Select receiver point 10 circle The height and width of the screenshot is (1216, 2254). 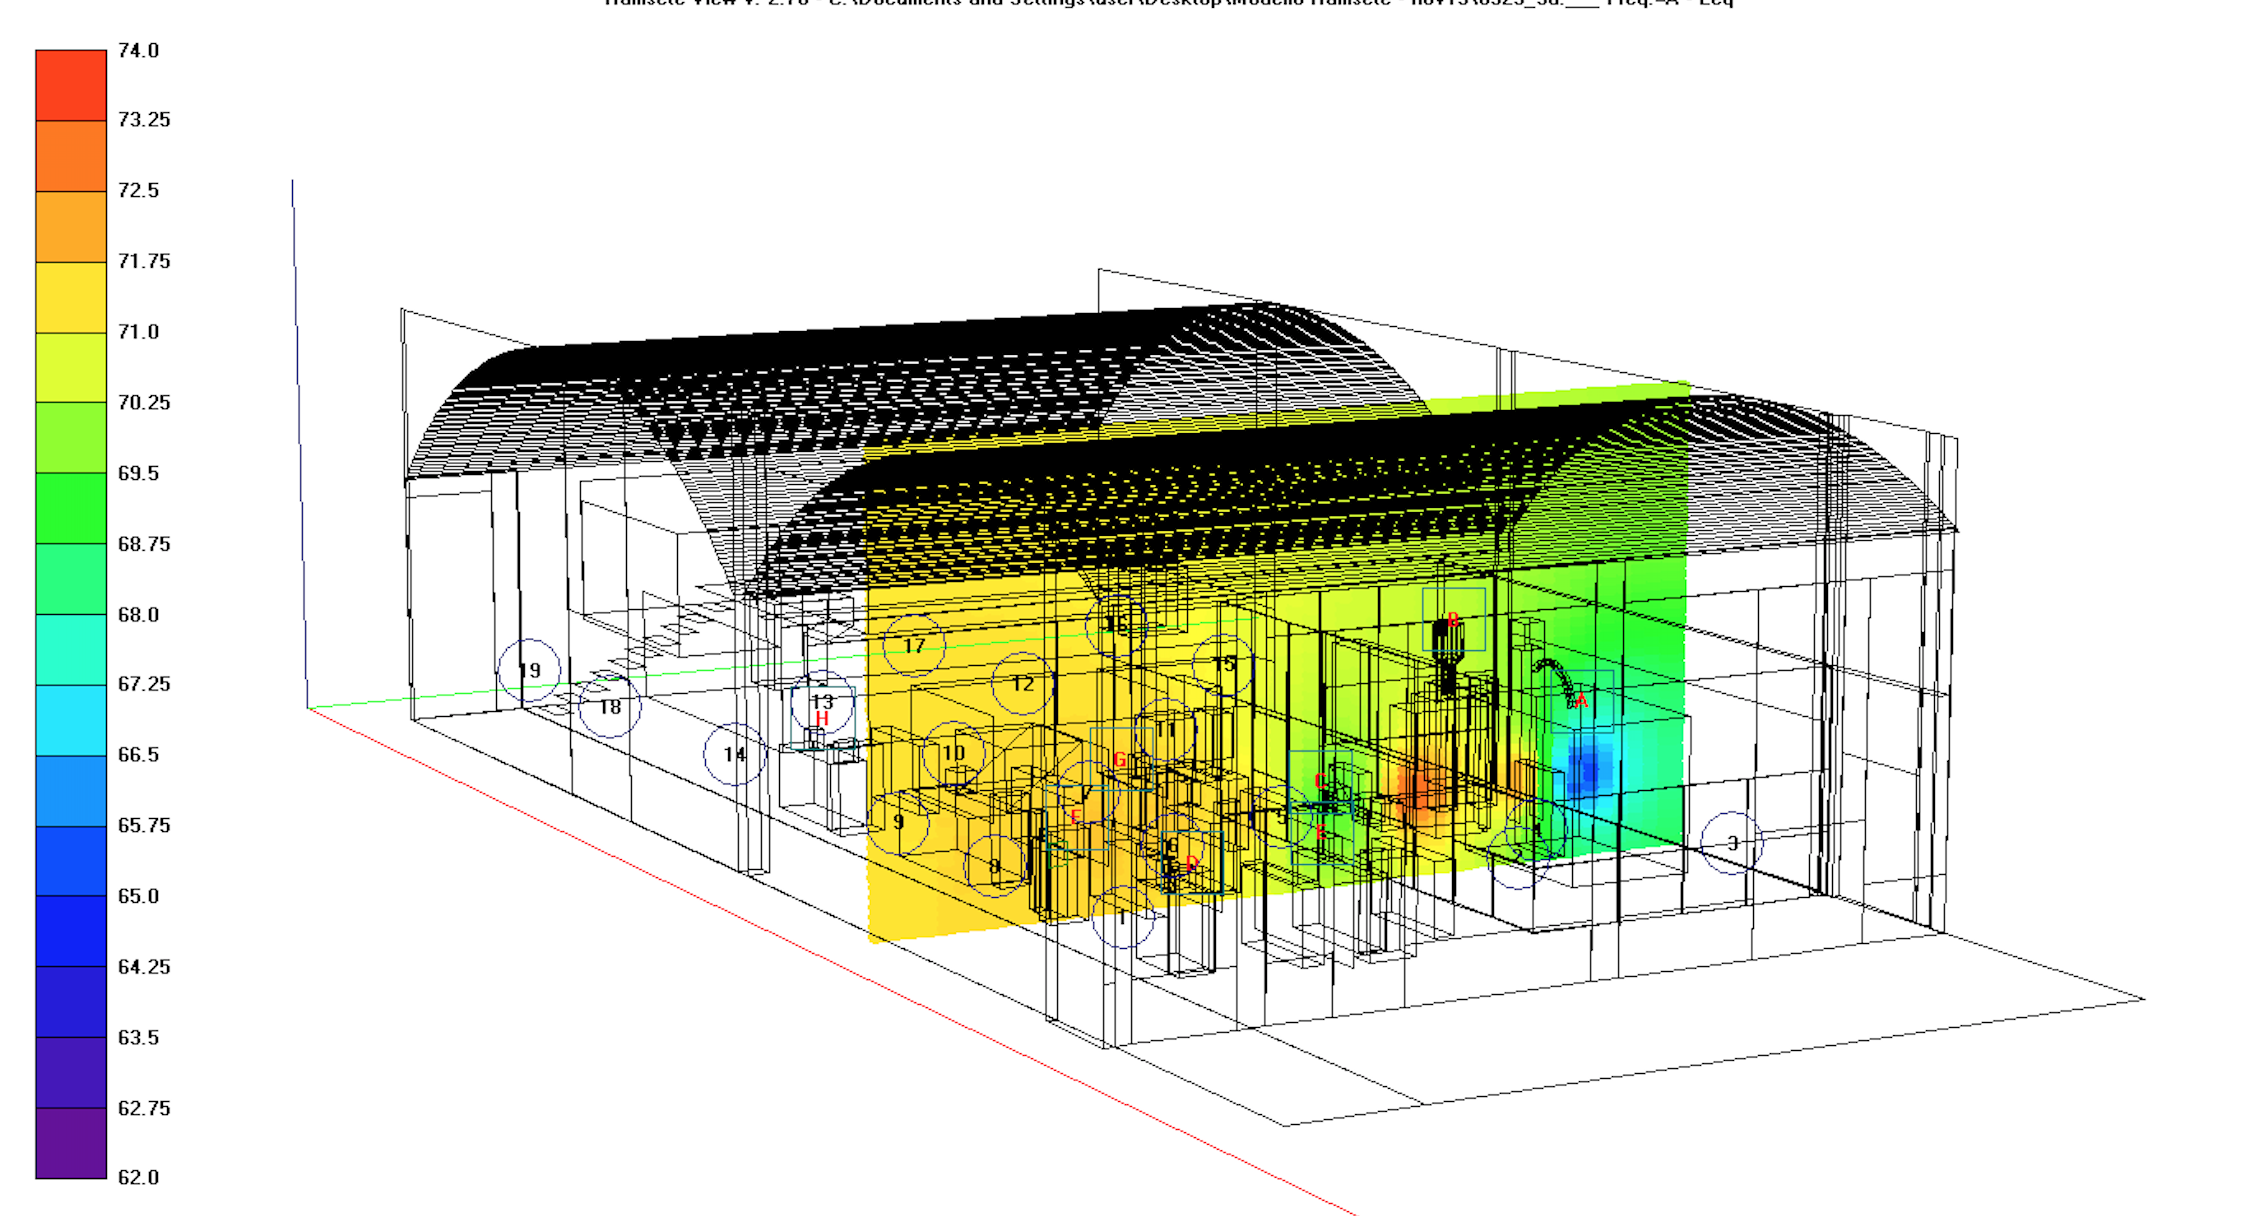(x=954, y=753)
